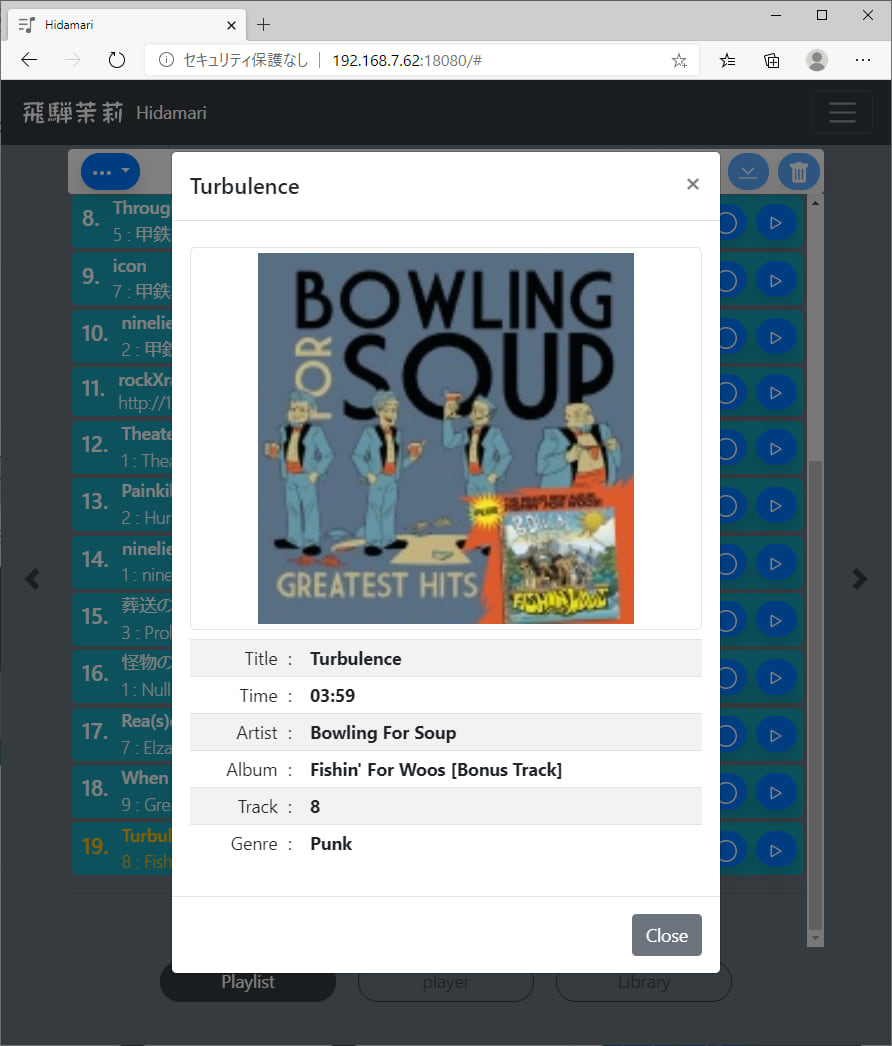Select playlist row 8 Through
Screen dimensions: 892x1046
pyautogui.click(x=122, y=221)
